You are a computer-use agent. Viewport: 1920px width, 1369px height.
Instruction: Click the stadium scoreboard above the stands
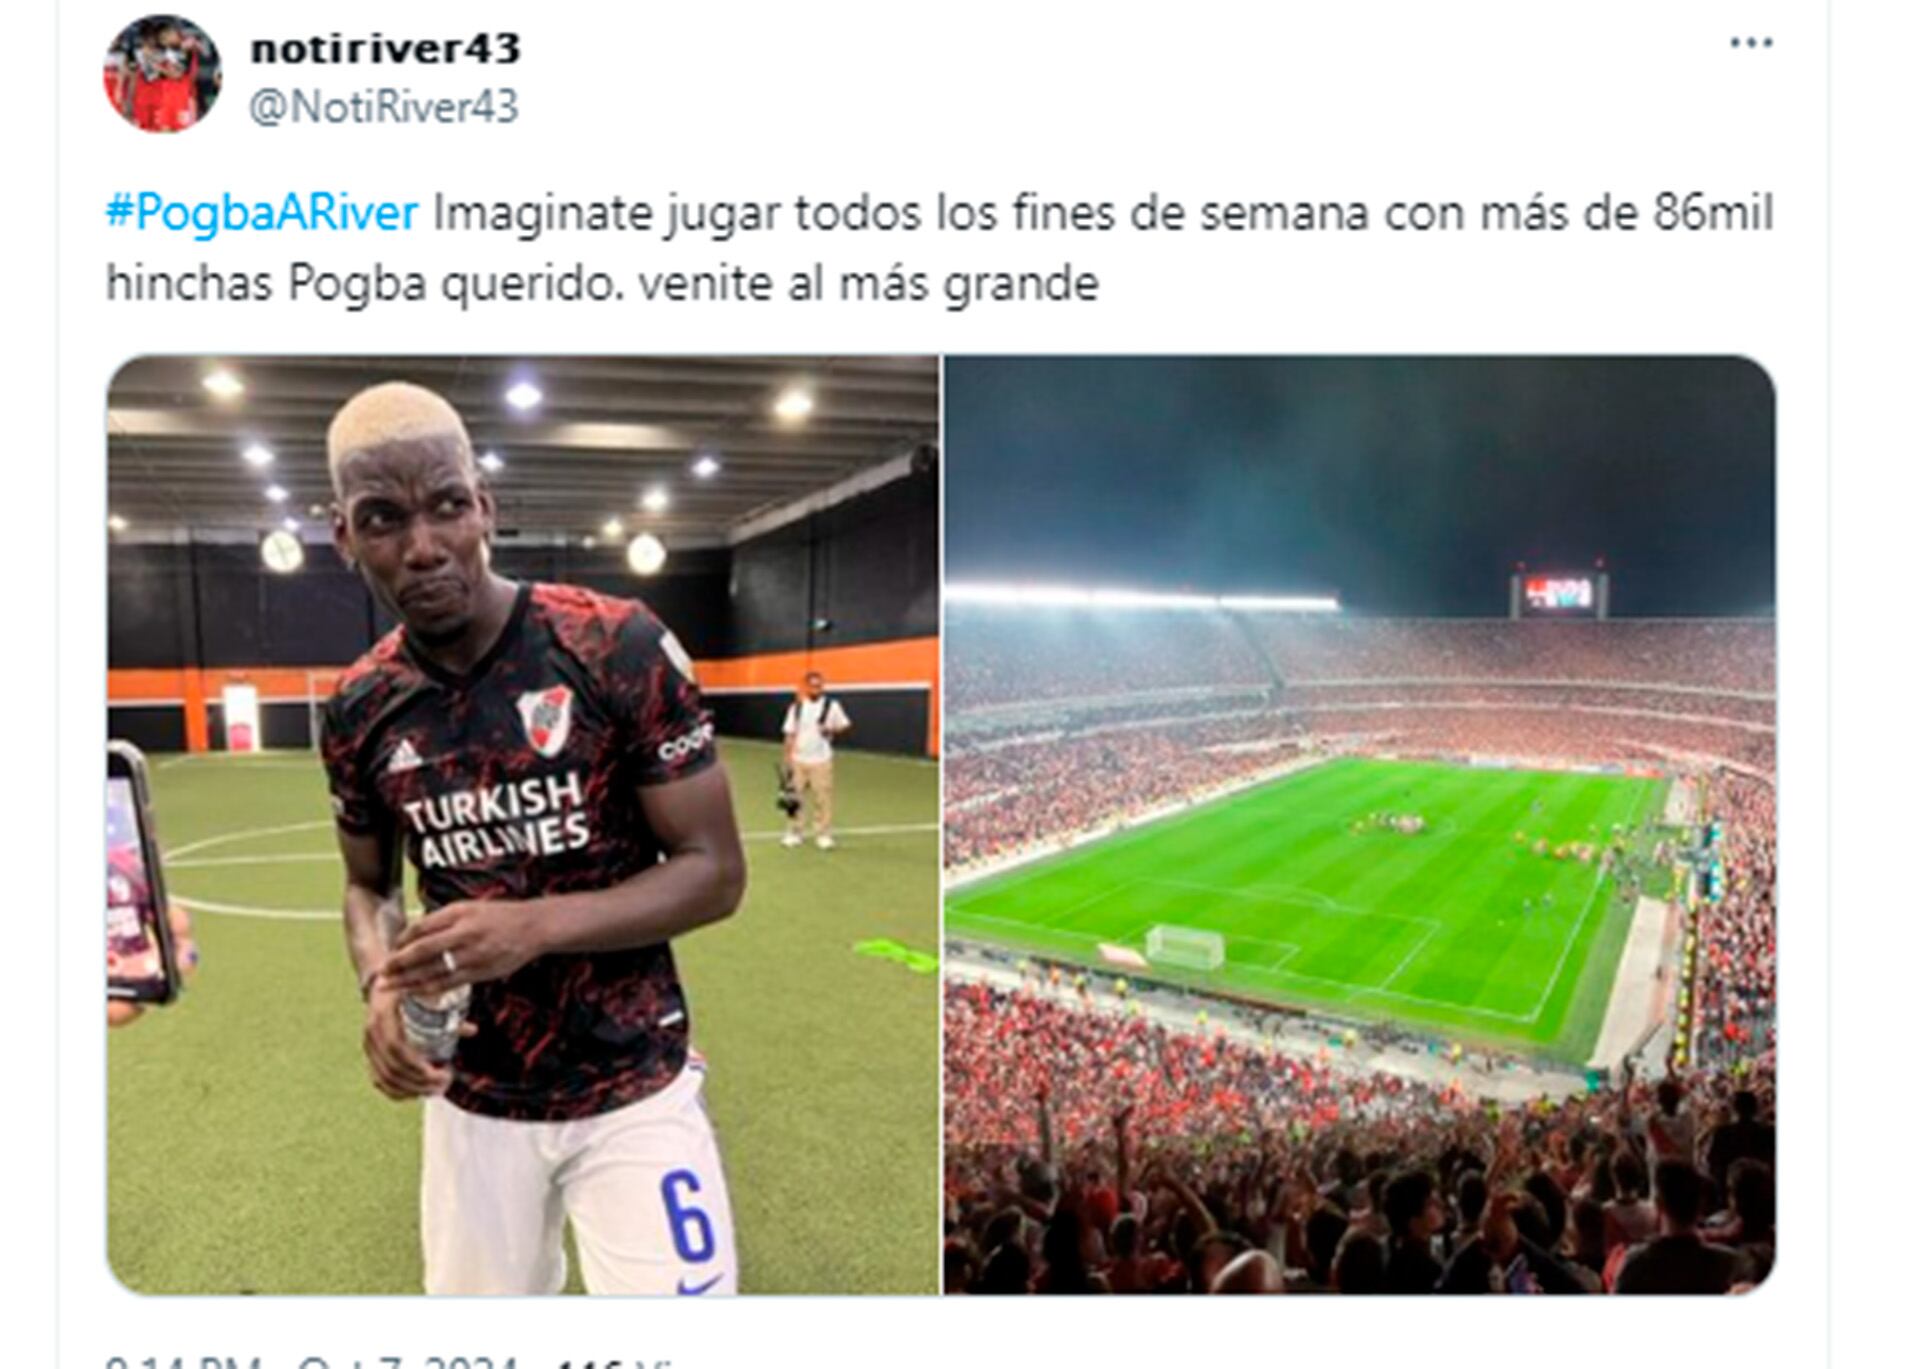tap(1558, 595)
